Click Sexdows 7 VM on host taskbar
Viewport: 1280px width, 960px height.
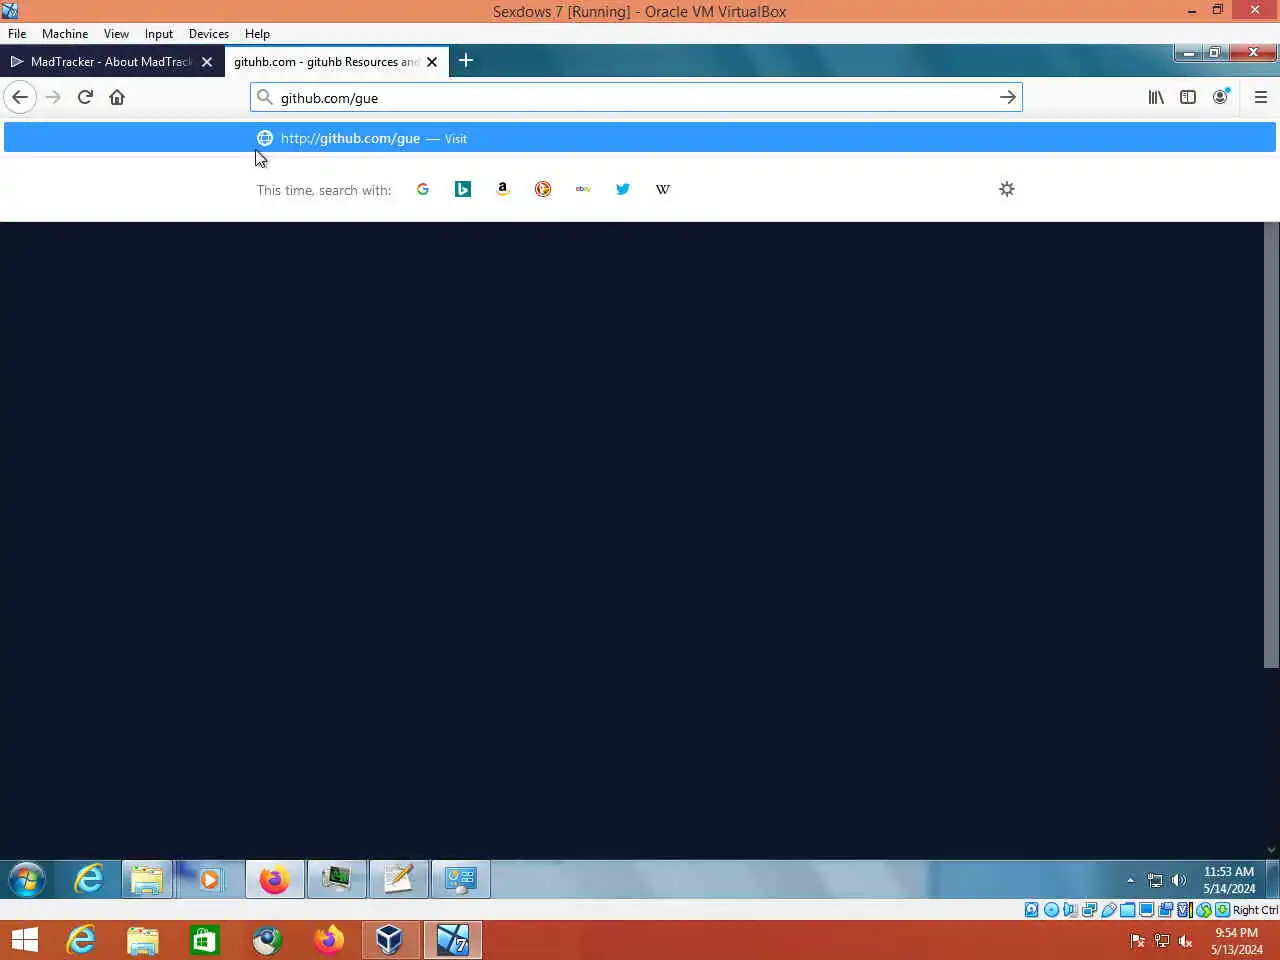[453, 940]
